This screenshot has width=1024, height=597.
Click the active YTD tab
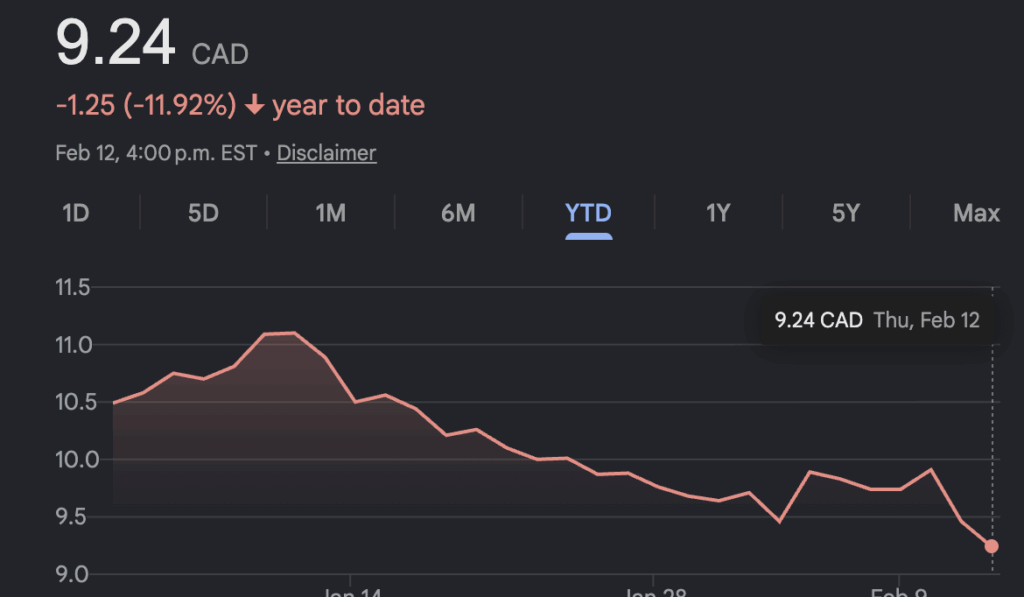588,213
